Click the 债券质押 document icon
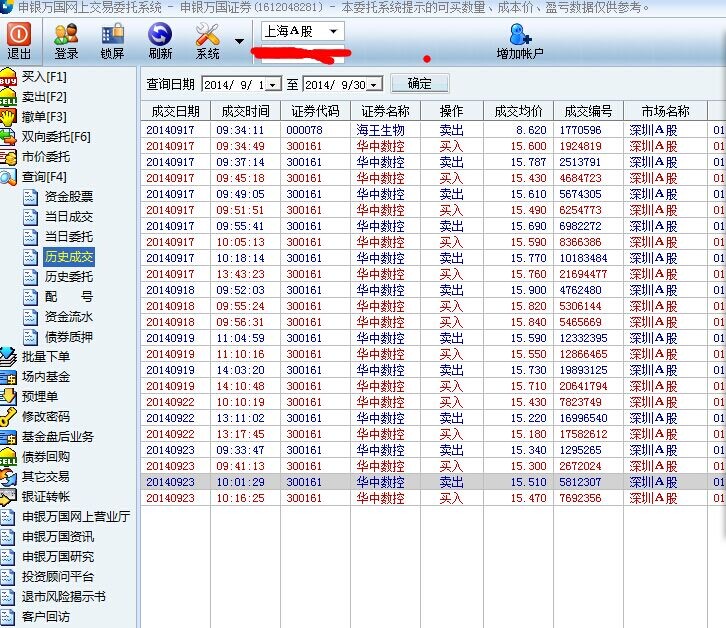 click(31, 337)
